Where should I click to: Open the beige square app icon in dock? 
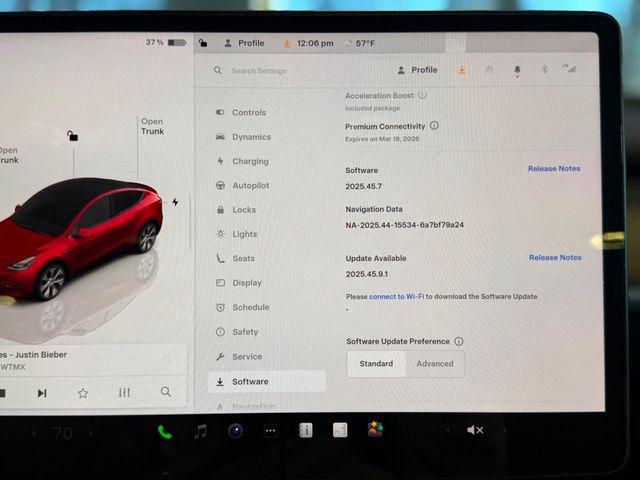(340, 430)
